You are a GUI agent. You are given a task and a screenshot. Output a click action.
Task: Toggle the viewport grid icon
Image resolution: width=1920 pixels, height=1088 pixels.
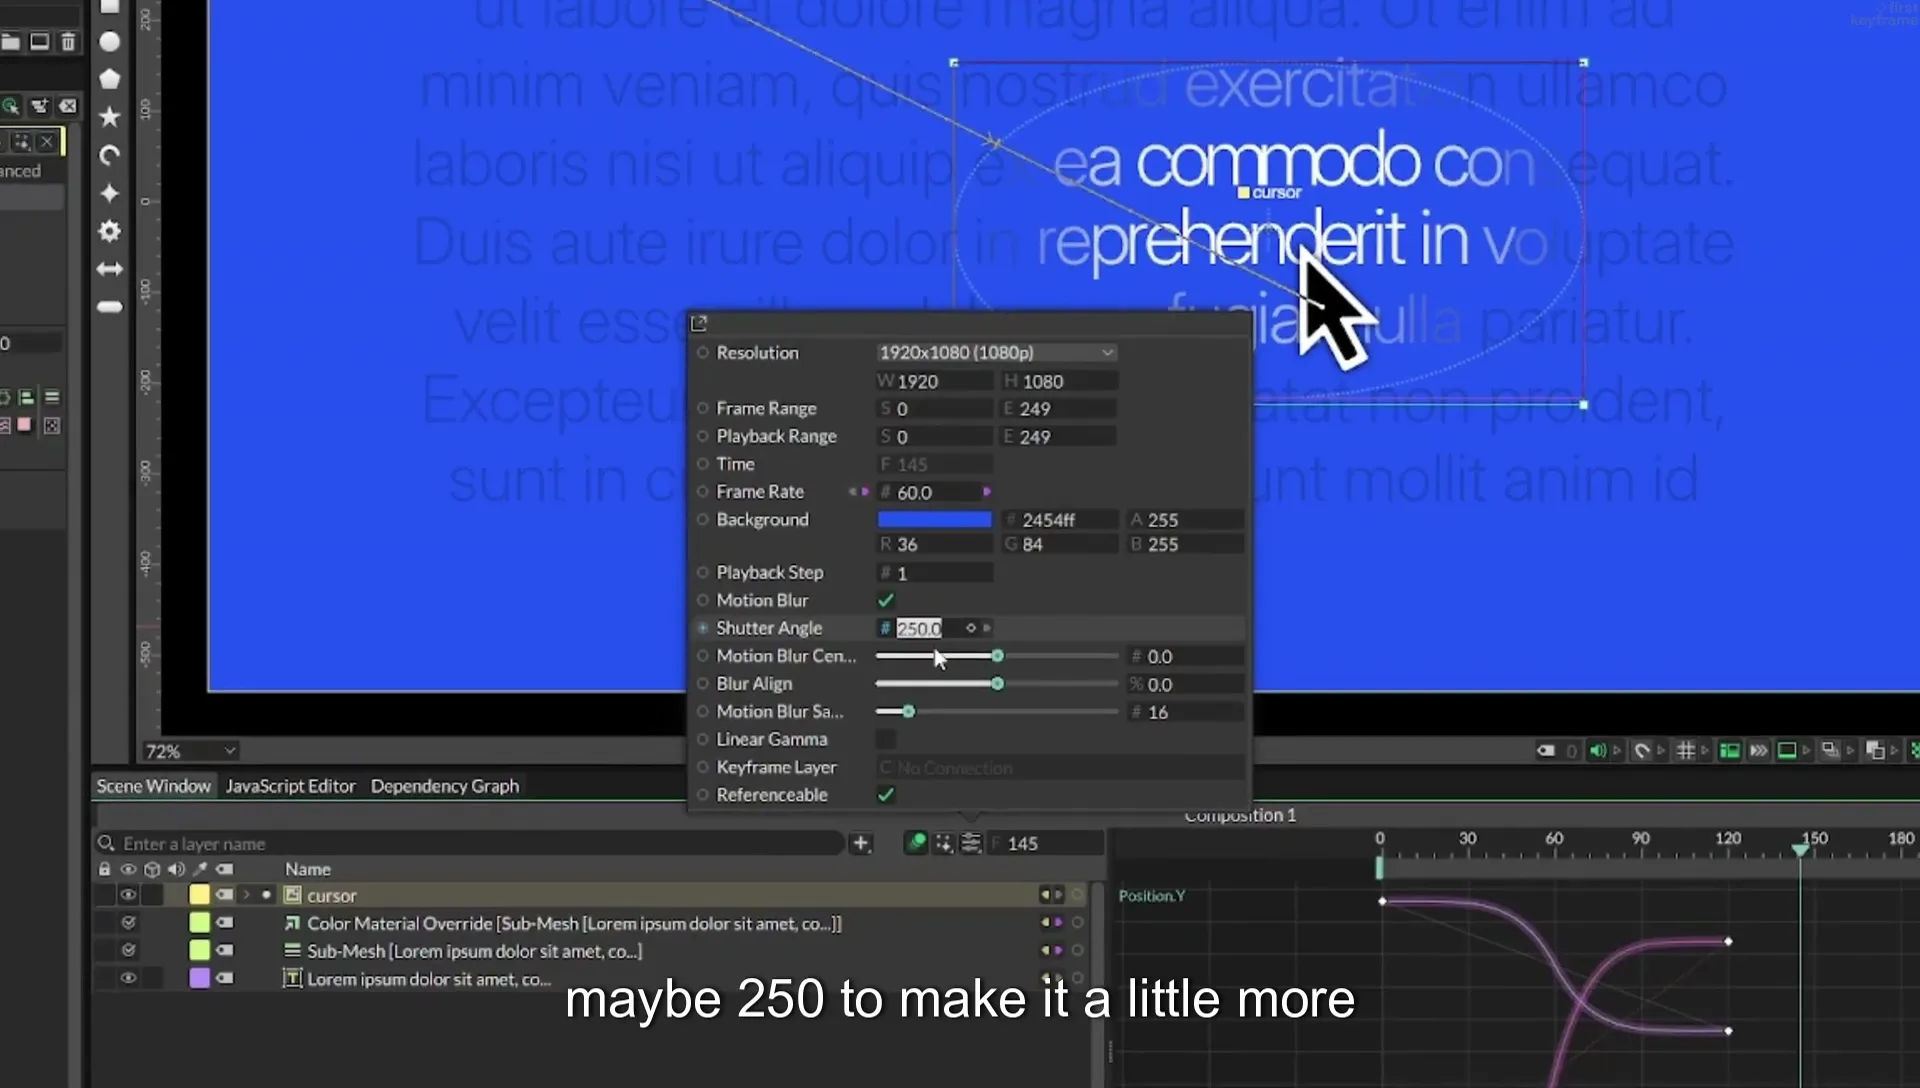[1685, 750]
